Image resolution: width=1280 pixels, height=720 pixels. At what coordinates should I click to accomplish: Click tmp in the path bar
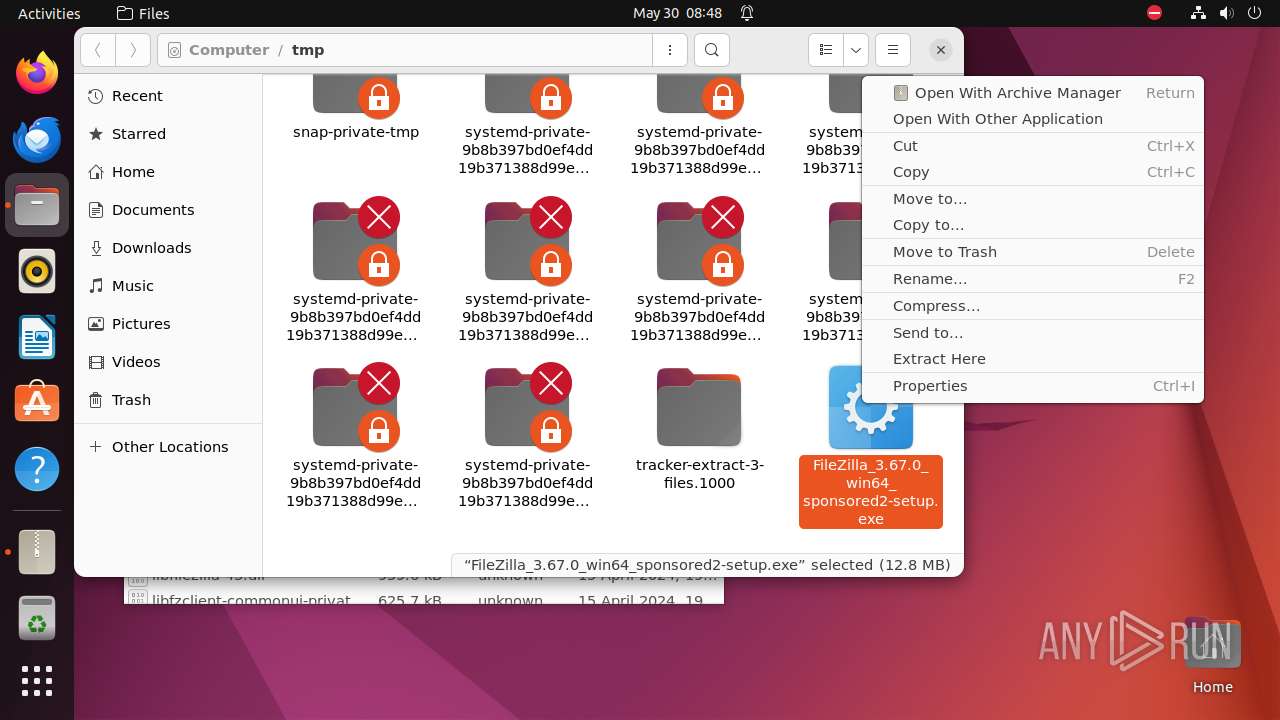308,50
